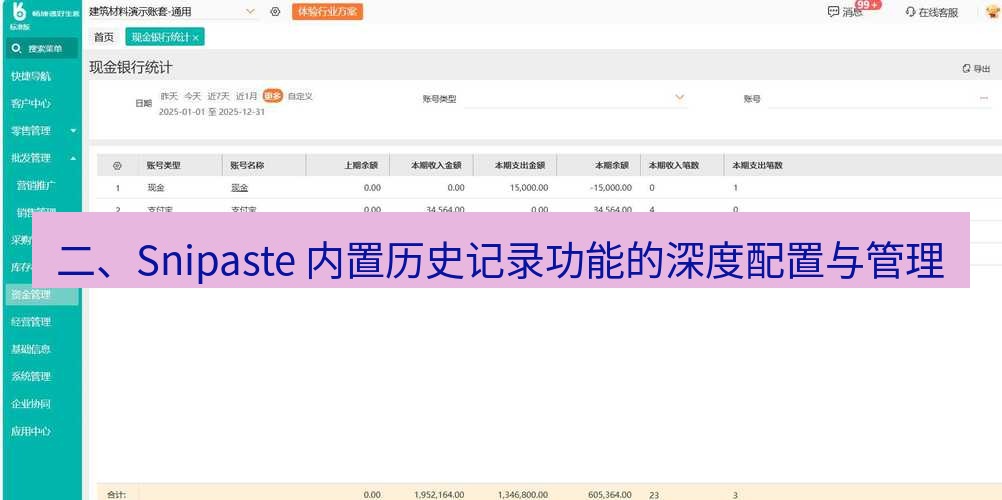The width and height of the screenshot is (1002, 500).
Task: Close the 现金银行统计 tab
Action: pos(196,38)
